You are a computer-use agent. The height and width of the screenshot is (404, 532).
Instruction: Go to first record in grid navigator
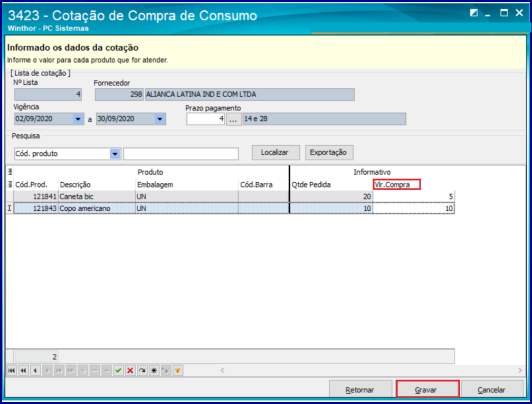coord(11,370)
